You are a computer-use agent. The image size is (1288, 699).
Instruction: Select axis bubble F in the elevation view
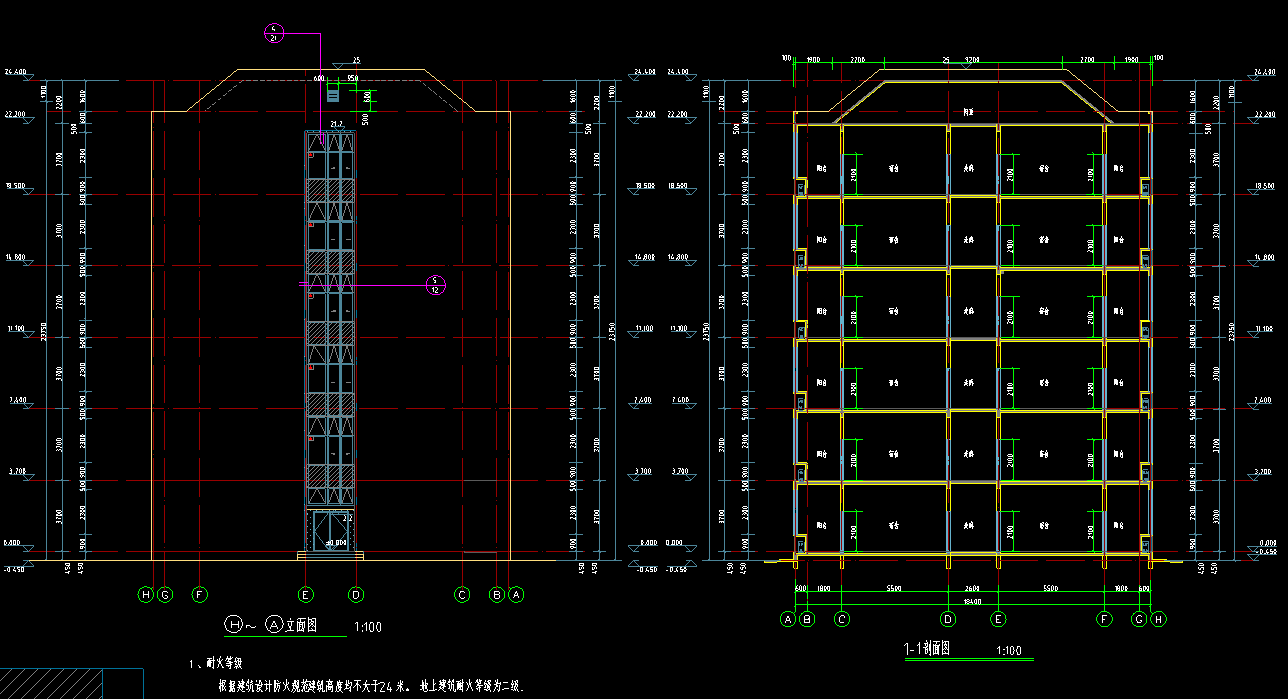pos(200,595)
